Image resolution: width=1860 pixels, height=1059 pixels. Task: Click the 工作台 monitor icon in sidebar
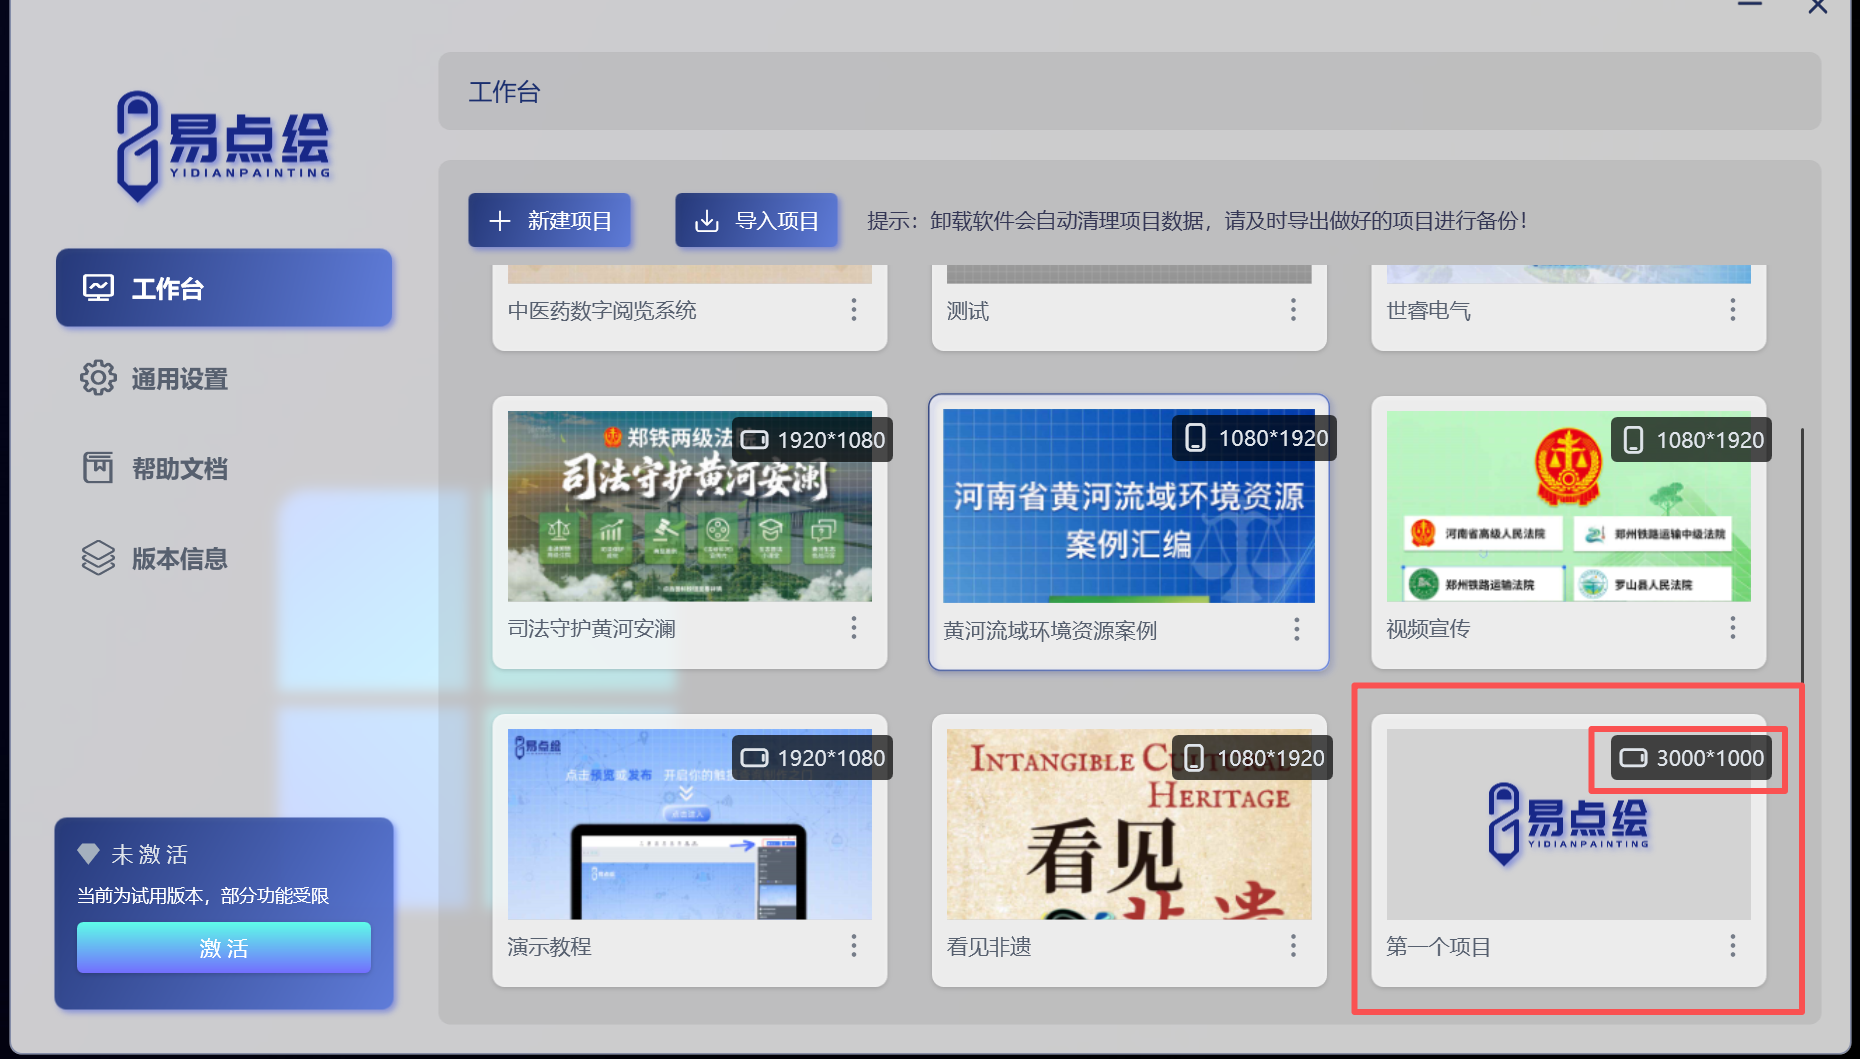pyautogui.click(x=98, y=288)
